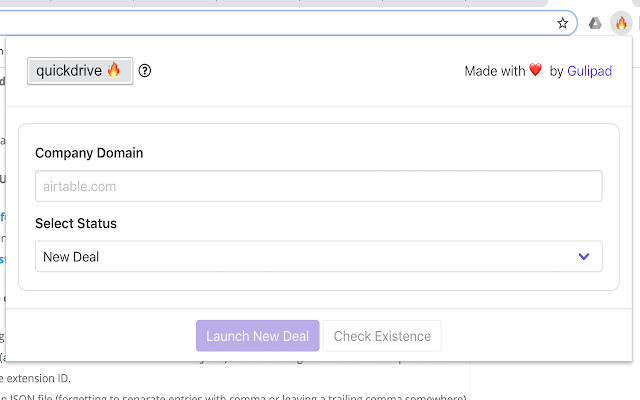The width and height of the screenshot is (640, 400).
Task: Open the Google Drive extension icon
Action: click(x=595, y=23)
